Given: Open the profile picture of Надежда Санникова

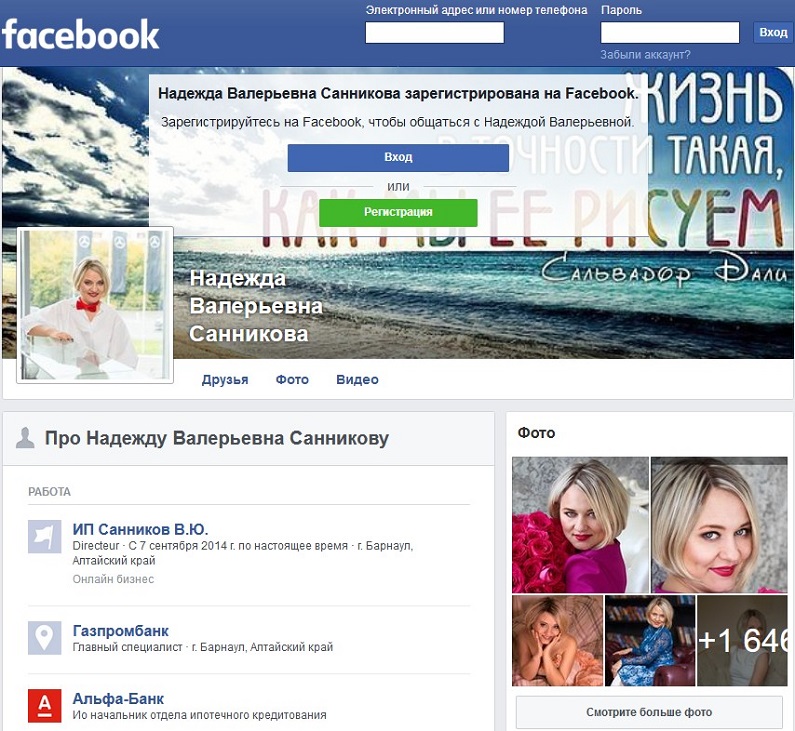Looking at the screenshot, I should pyautogui.click(x=95, y=305).
